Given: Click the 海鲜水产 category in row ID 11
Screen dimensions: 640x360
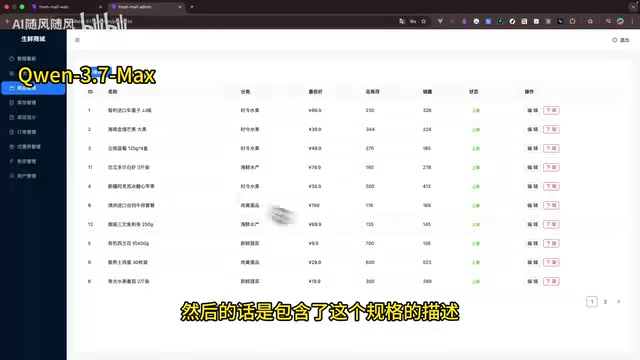Looking at the screenshot, I should [x=250, y=167].
